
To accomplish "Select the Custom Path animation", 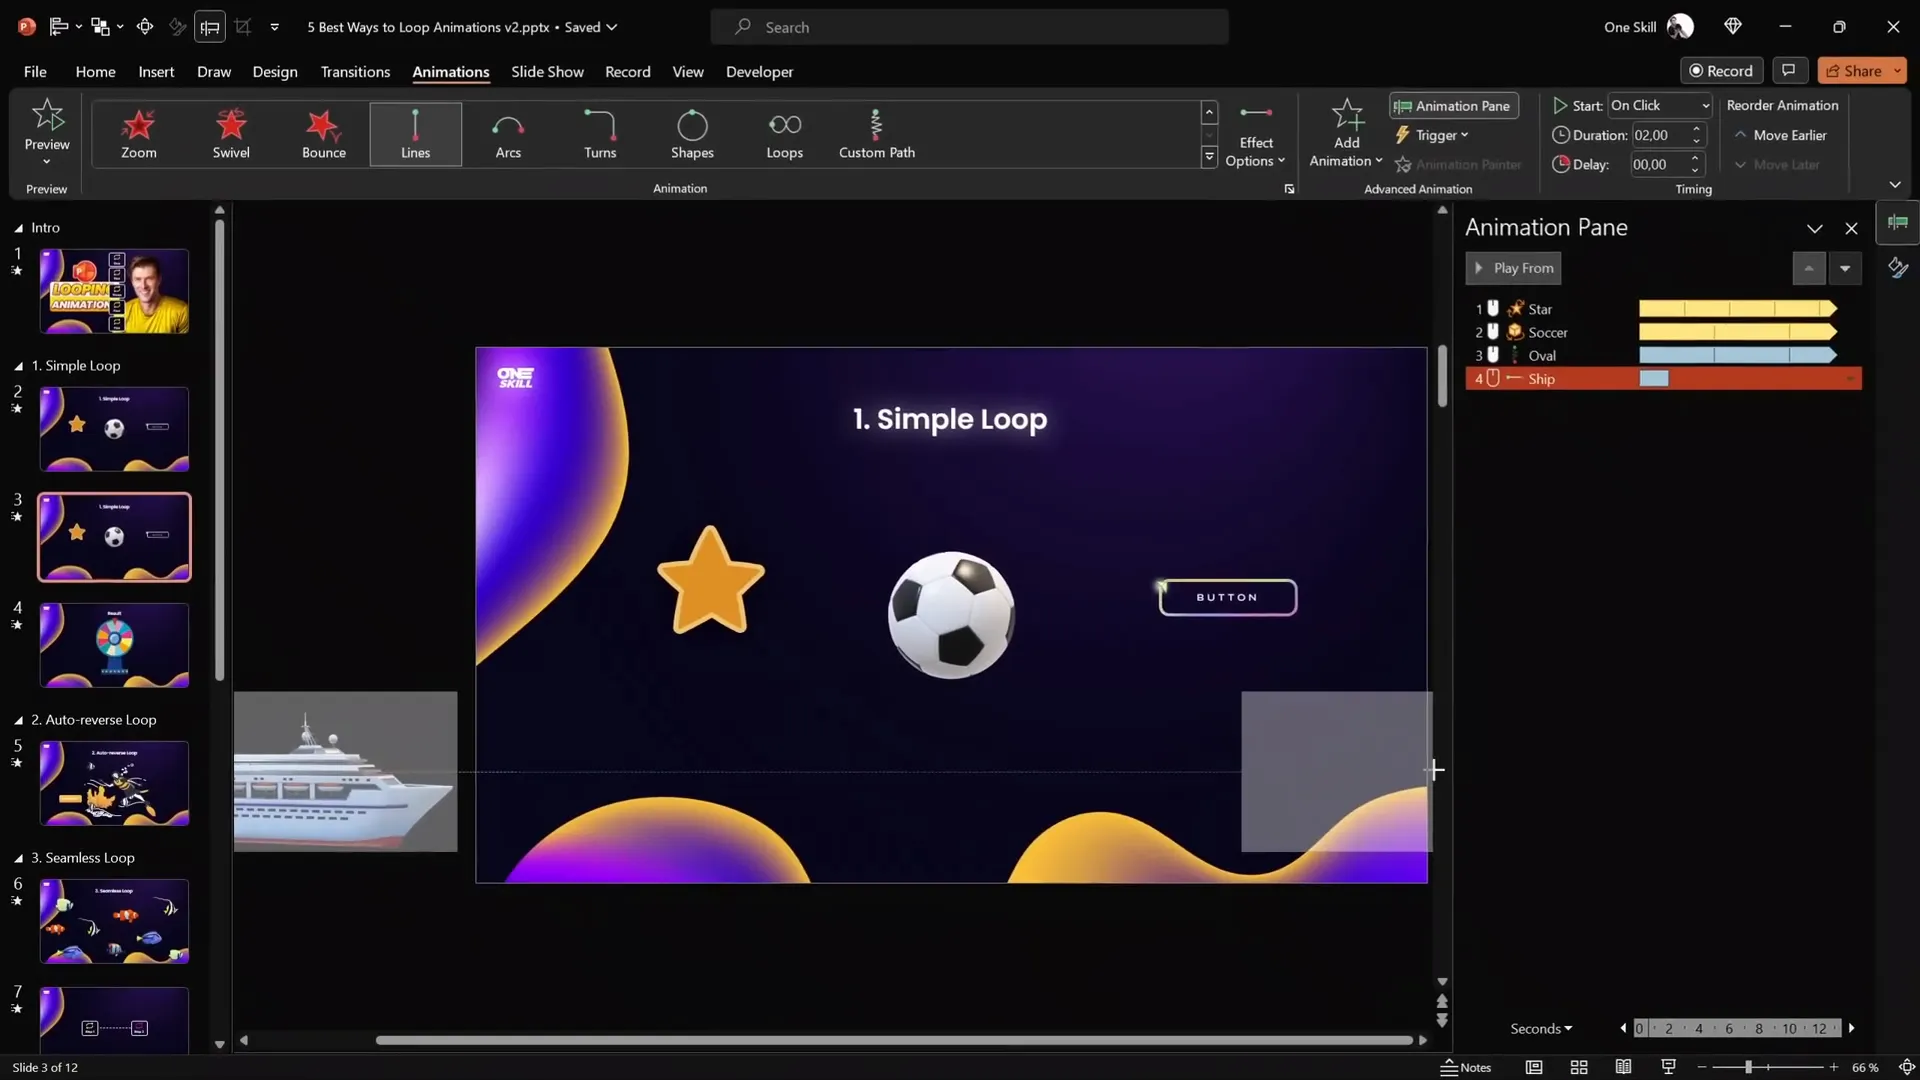I will (876, 134).
